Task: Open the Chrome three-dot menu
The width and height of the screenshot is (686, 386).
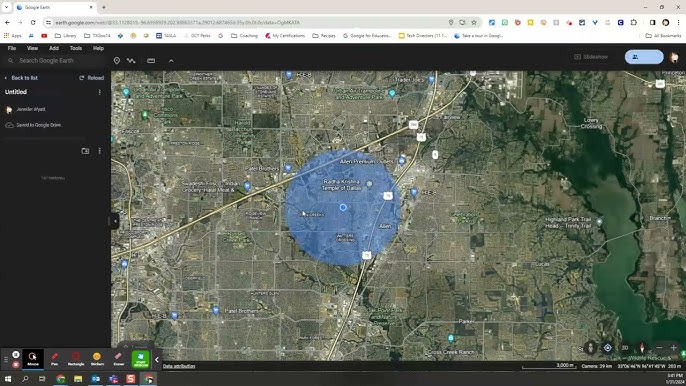Action: (679, 22)
